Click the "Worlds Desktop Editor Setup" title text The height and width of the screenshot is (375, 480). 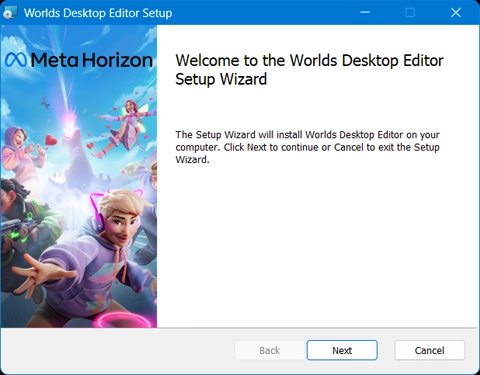[x=98, y=13]
